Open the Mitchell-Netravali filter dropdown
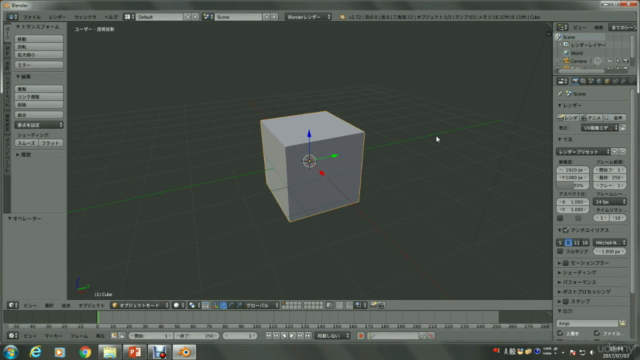Viewport: 640px width, 360px height. [610, 242]
